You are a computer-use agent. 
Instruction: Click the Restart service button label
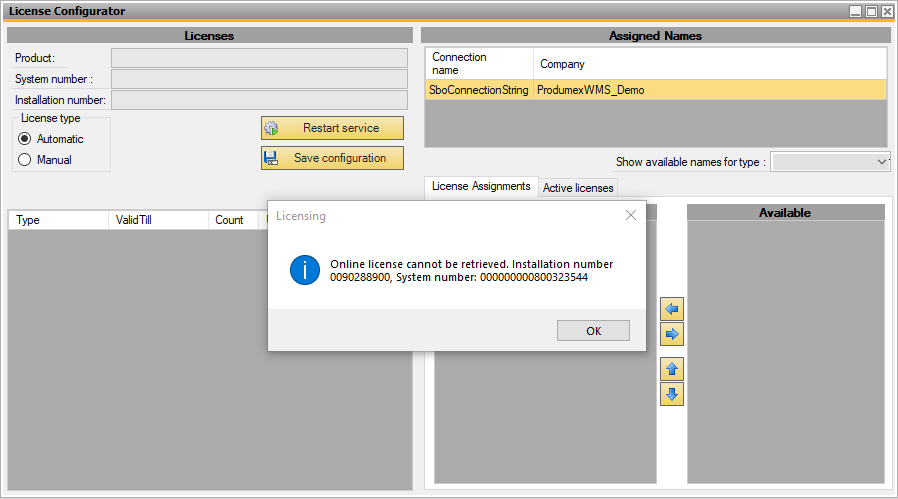pyautogui.click(x=341, y=128)
